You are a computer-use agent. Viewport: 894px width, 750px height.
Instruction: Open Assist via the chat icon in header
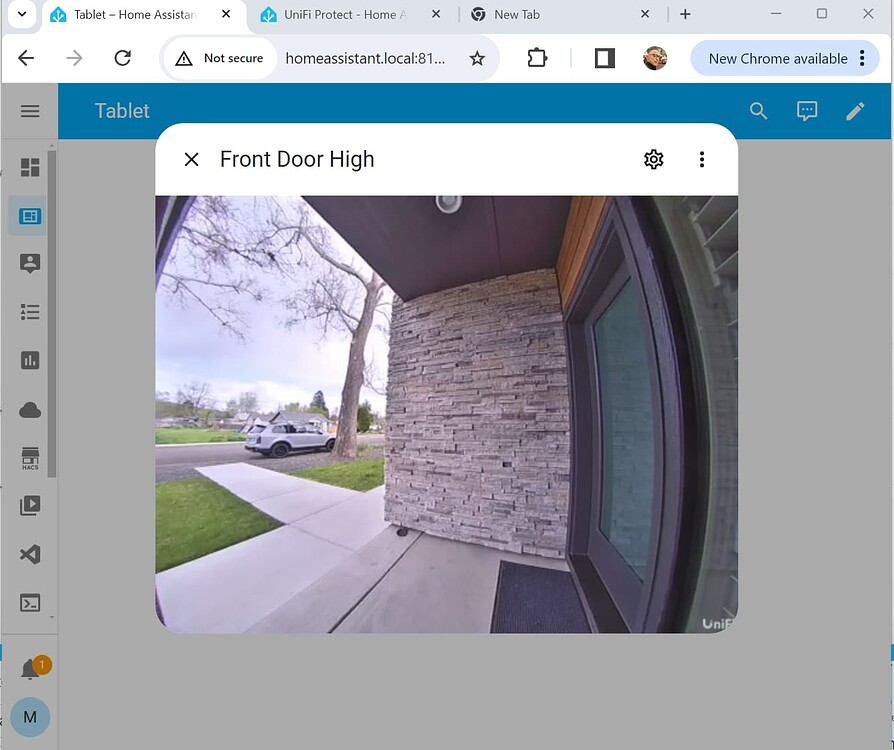(x=807, y=111)
